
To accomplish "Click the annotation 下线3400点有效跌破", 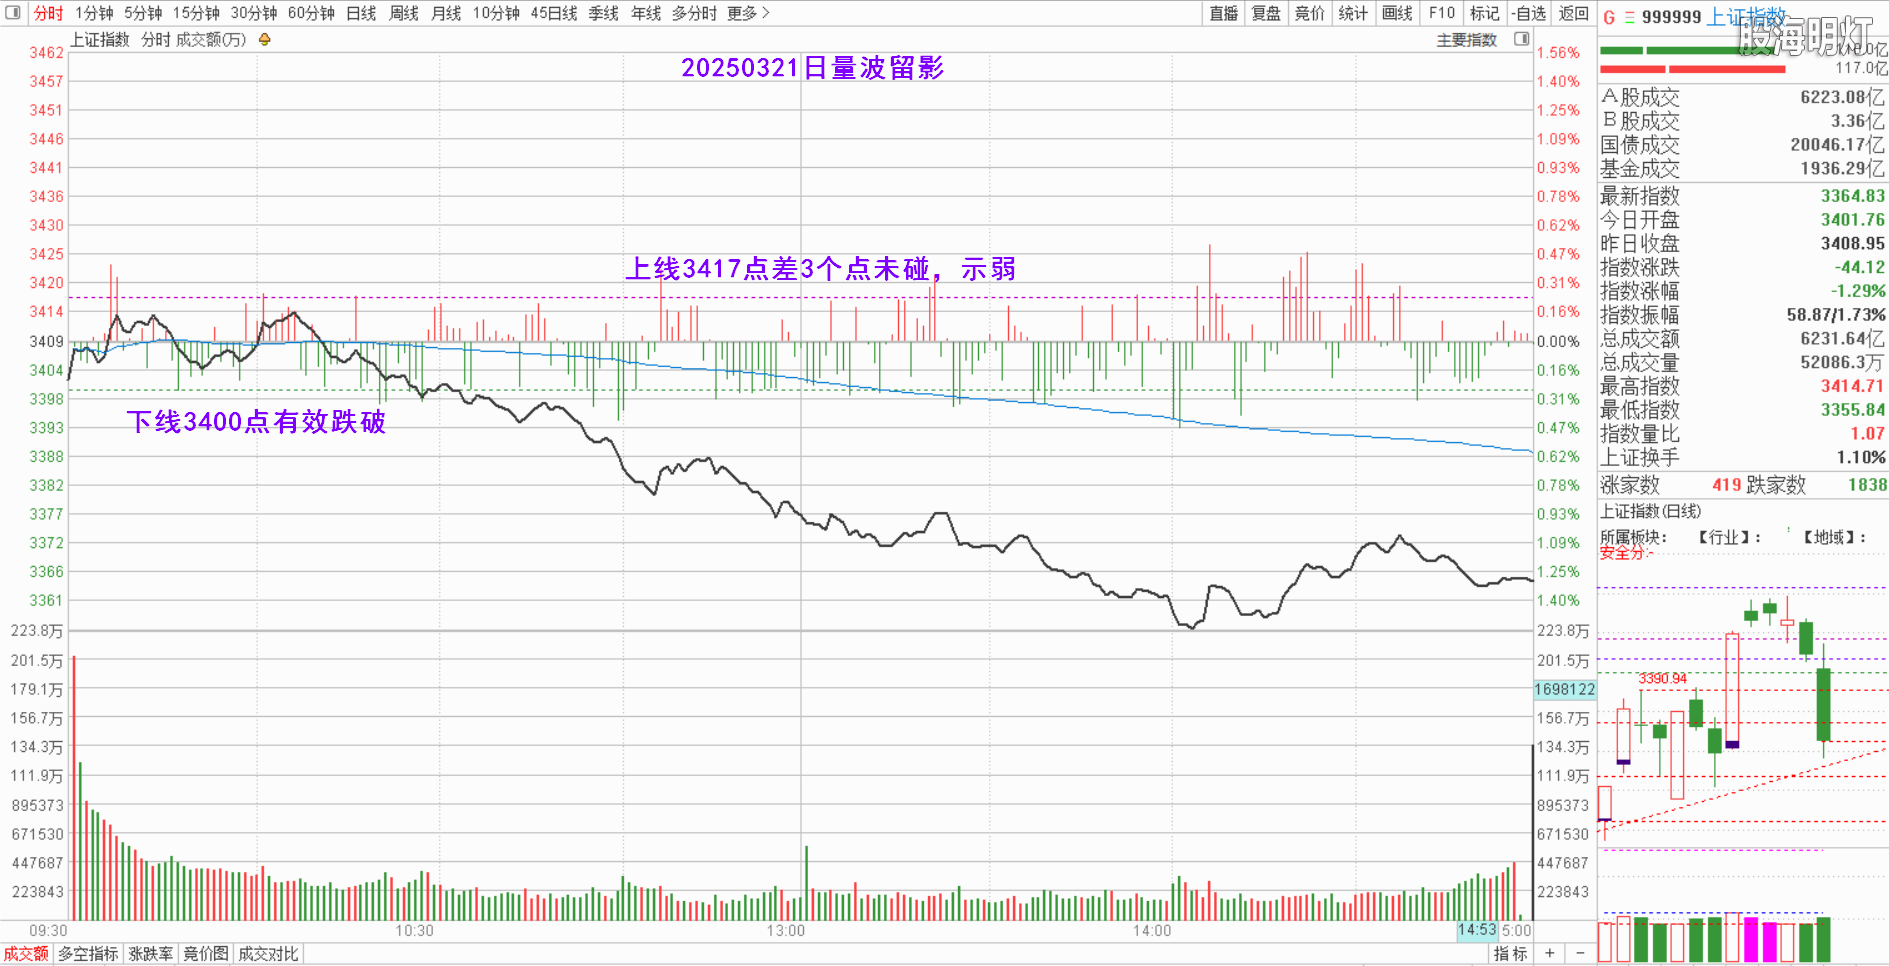I will [256, 422].
